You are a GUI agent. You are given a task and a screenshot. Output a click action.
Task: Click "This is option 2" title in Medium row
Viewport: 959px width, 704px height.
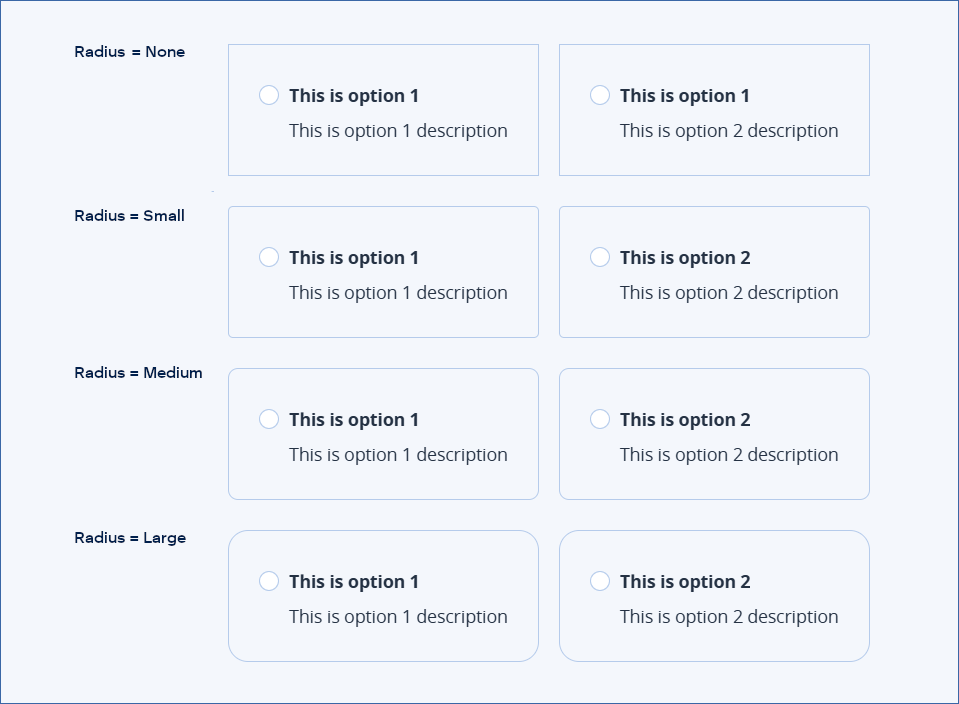pyautogui.click(x=685, y=420)
